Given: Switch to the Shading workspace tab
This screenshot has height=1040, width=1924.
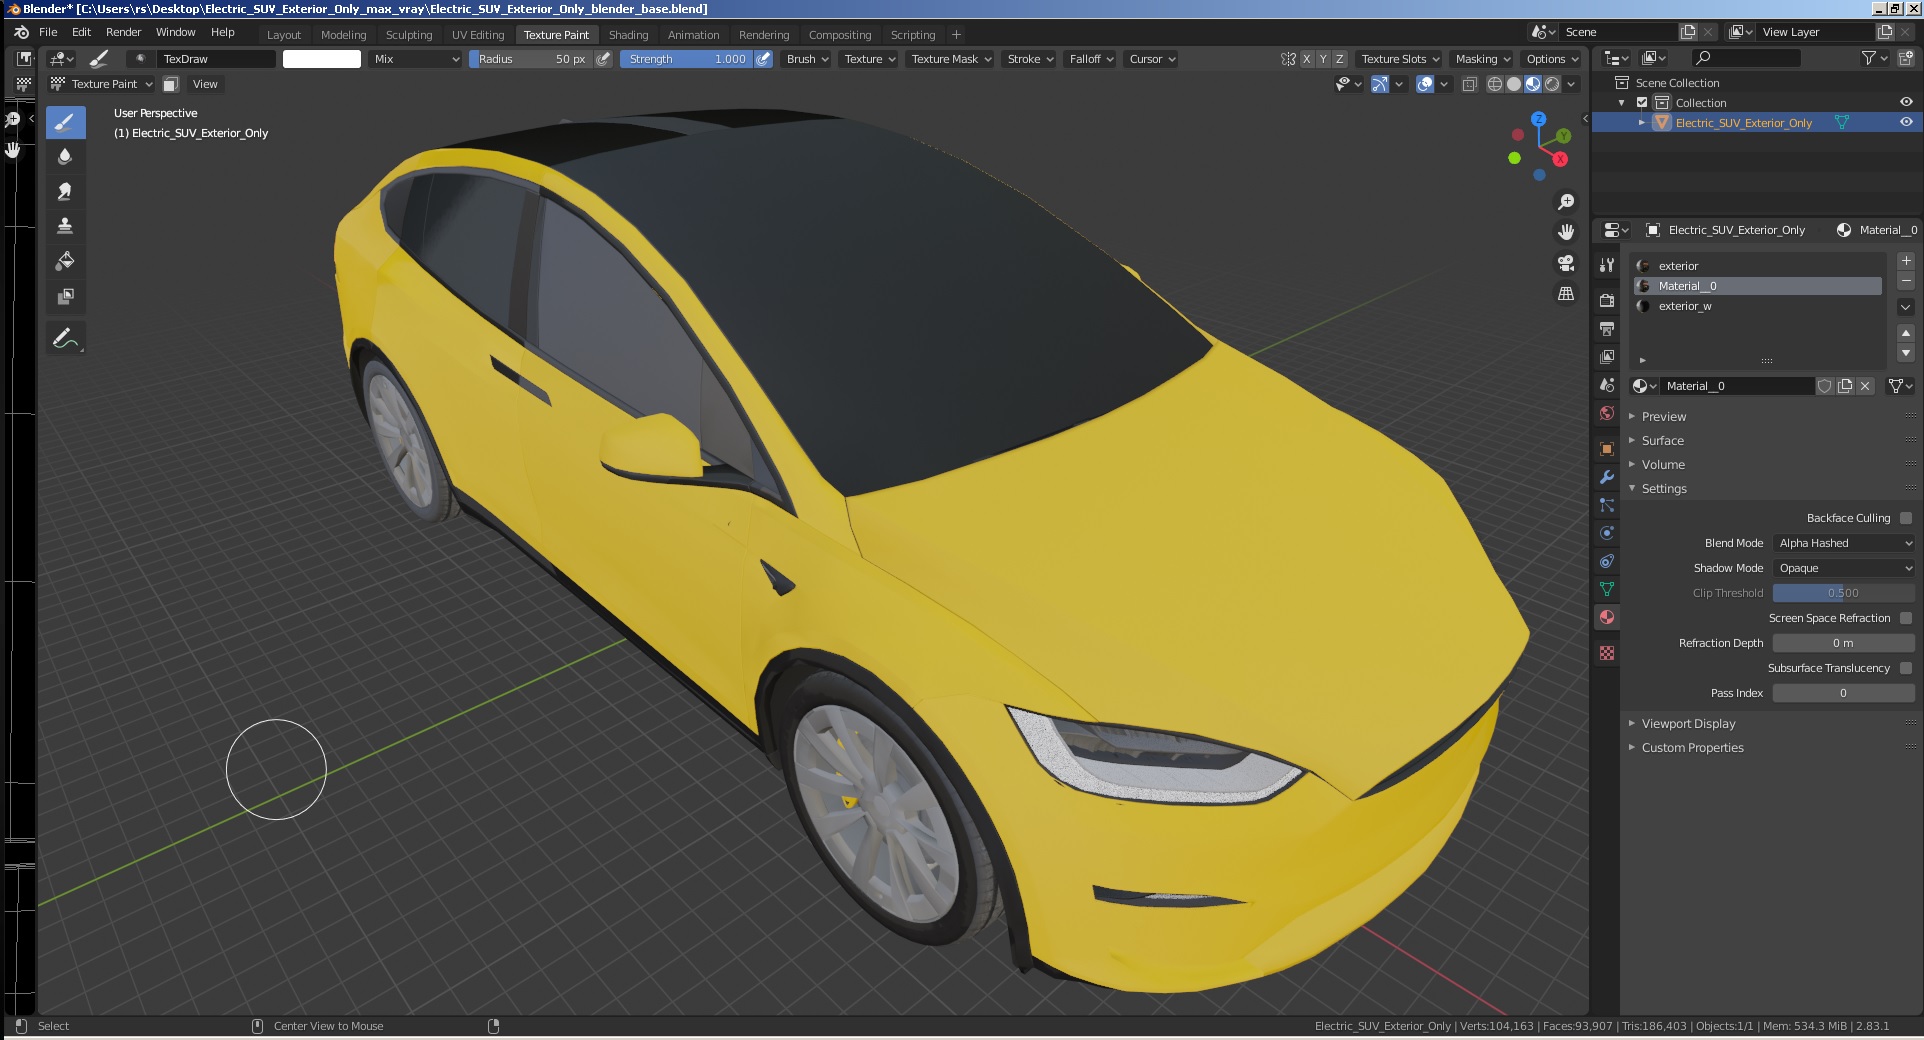Looking at the screenshot, I should click(x=628, y=35).
